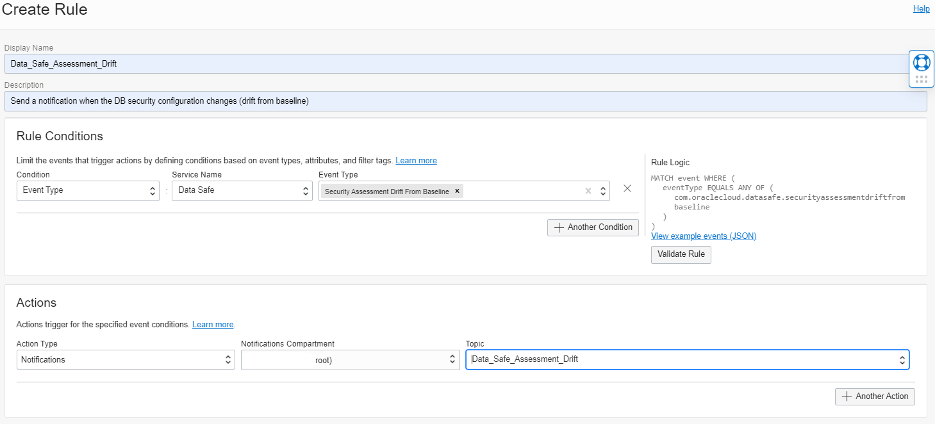Clear all selected event types
The height and width of the screenshot is (424, 936).
[x=588, y=191]
